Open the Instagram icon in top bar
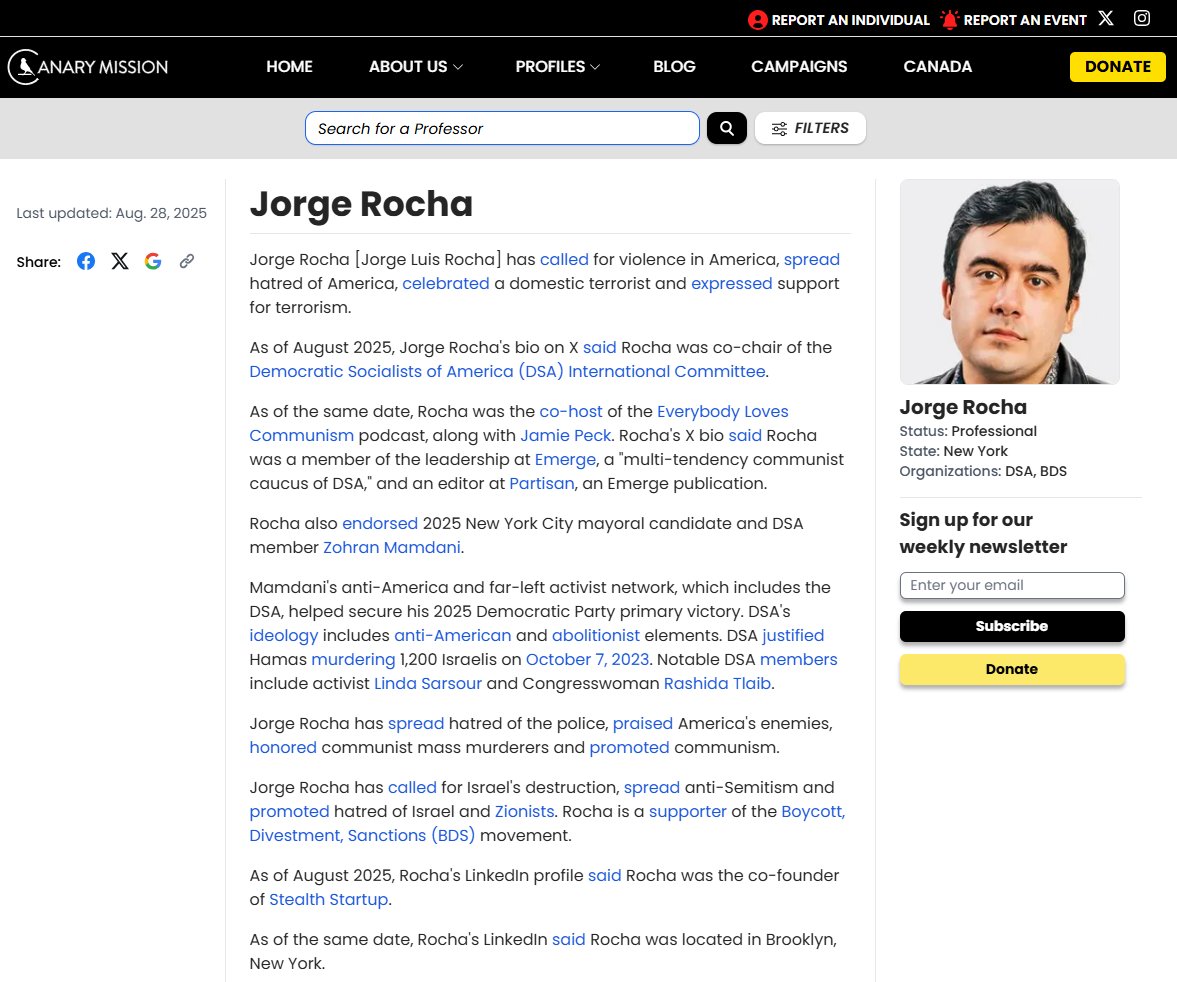The image size is (1177, 982). 1142,18
